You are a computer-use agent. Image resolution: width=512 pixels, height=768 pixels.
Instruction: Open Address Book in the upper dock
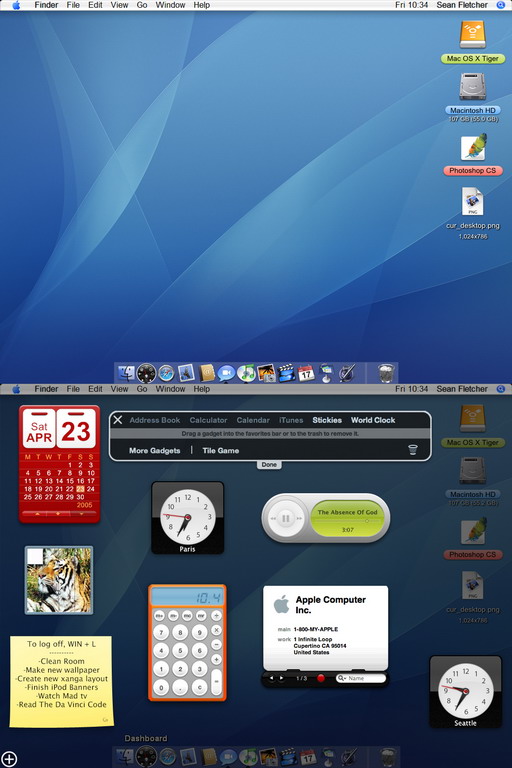[x=207, y=373]
